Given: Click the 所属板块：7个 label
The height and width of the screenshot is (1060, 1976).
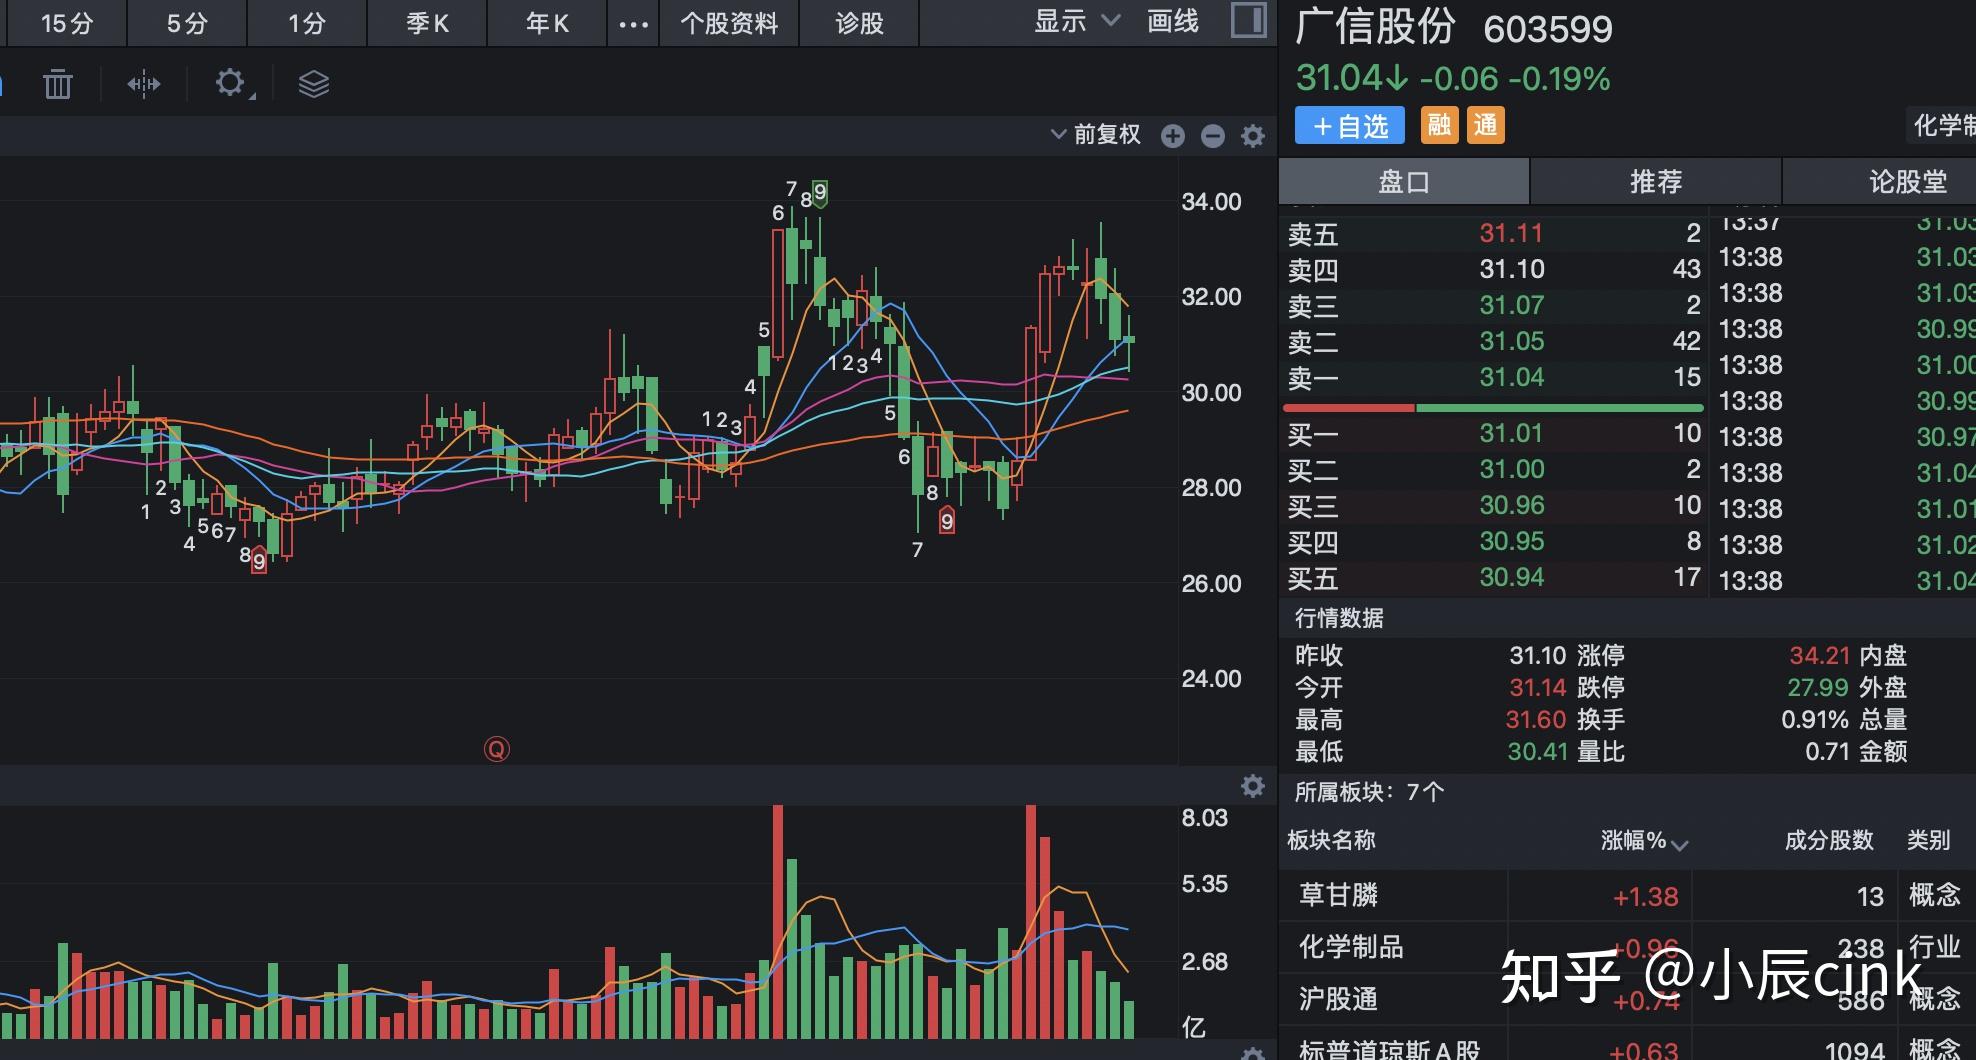Looking at the screenshot, I should 1369,792.
